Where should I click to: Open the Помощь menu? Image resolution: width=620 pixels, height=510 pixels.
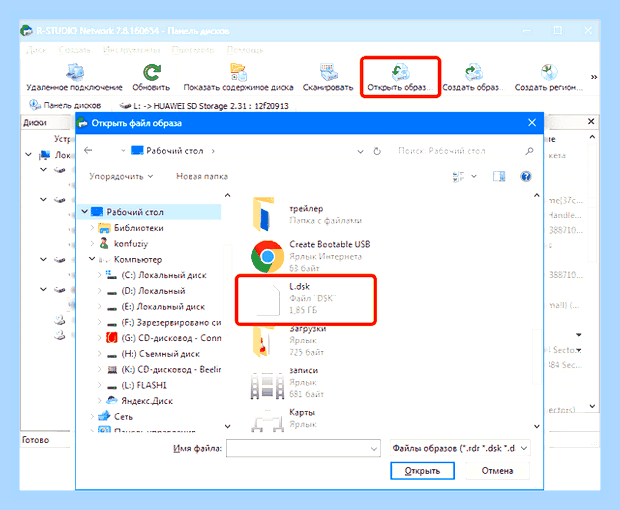(x=245, y=50)
